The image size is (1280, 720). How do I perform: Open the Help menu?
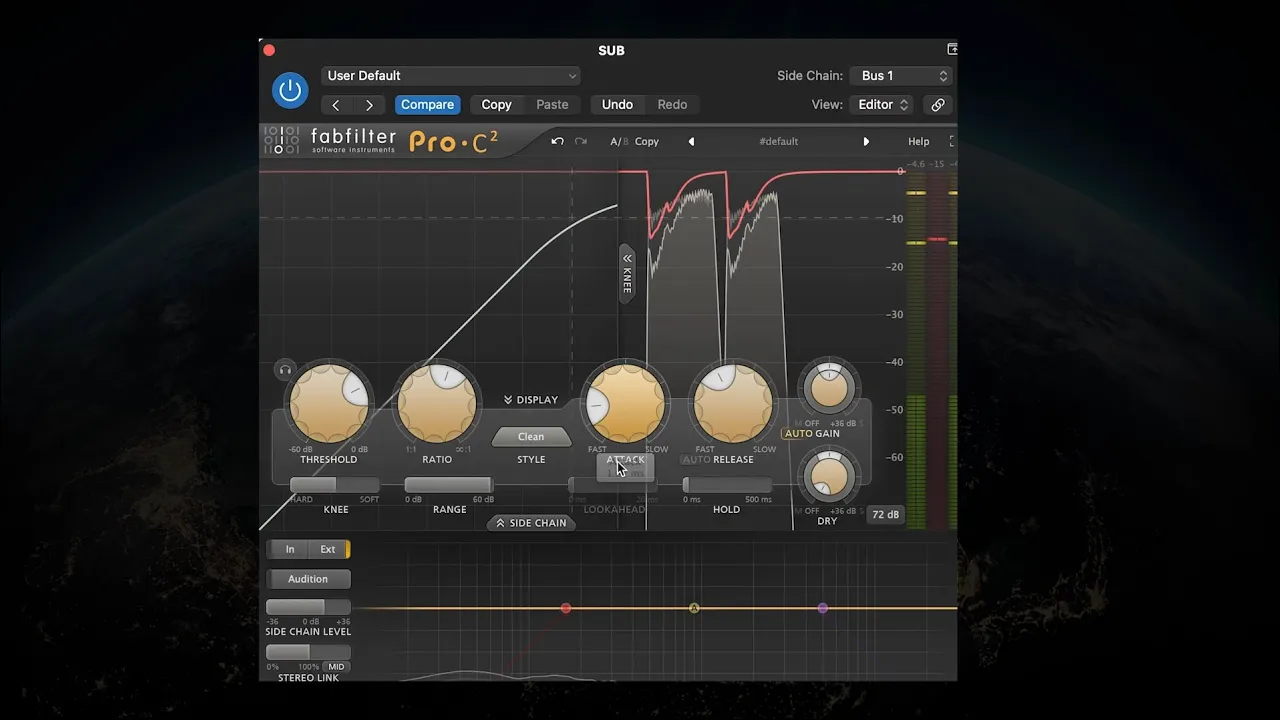(x=918, y=142)
